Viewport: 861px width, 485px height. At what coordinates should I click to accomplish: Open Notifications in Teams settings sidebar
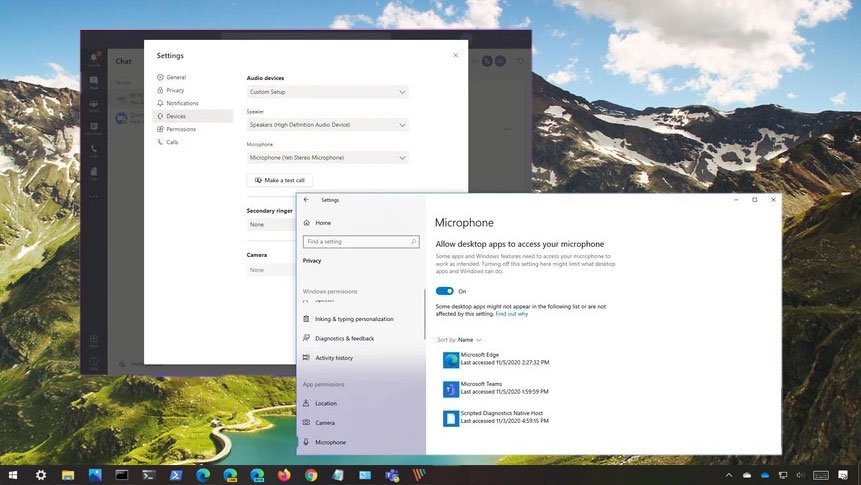[182, 103]
